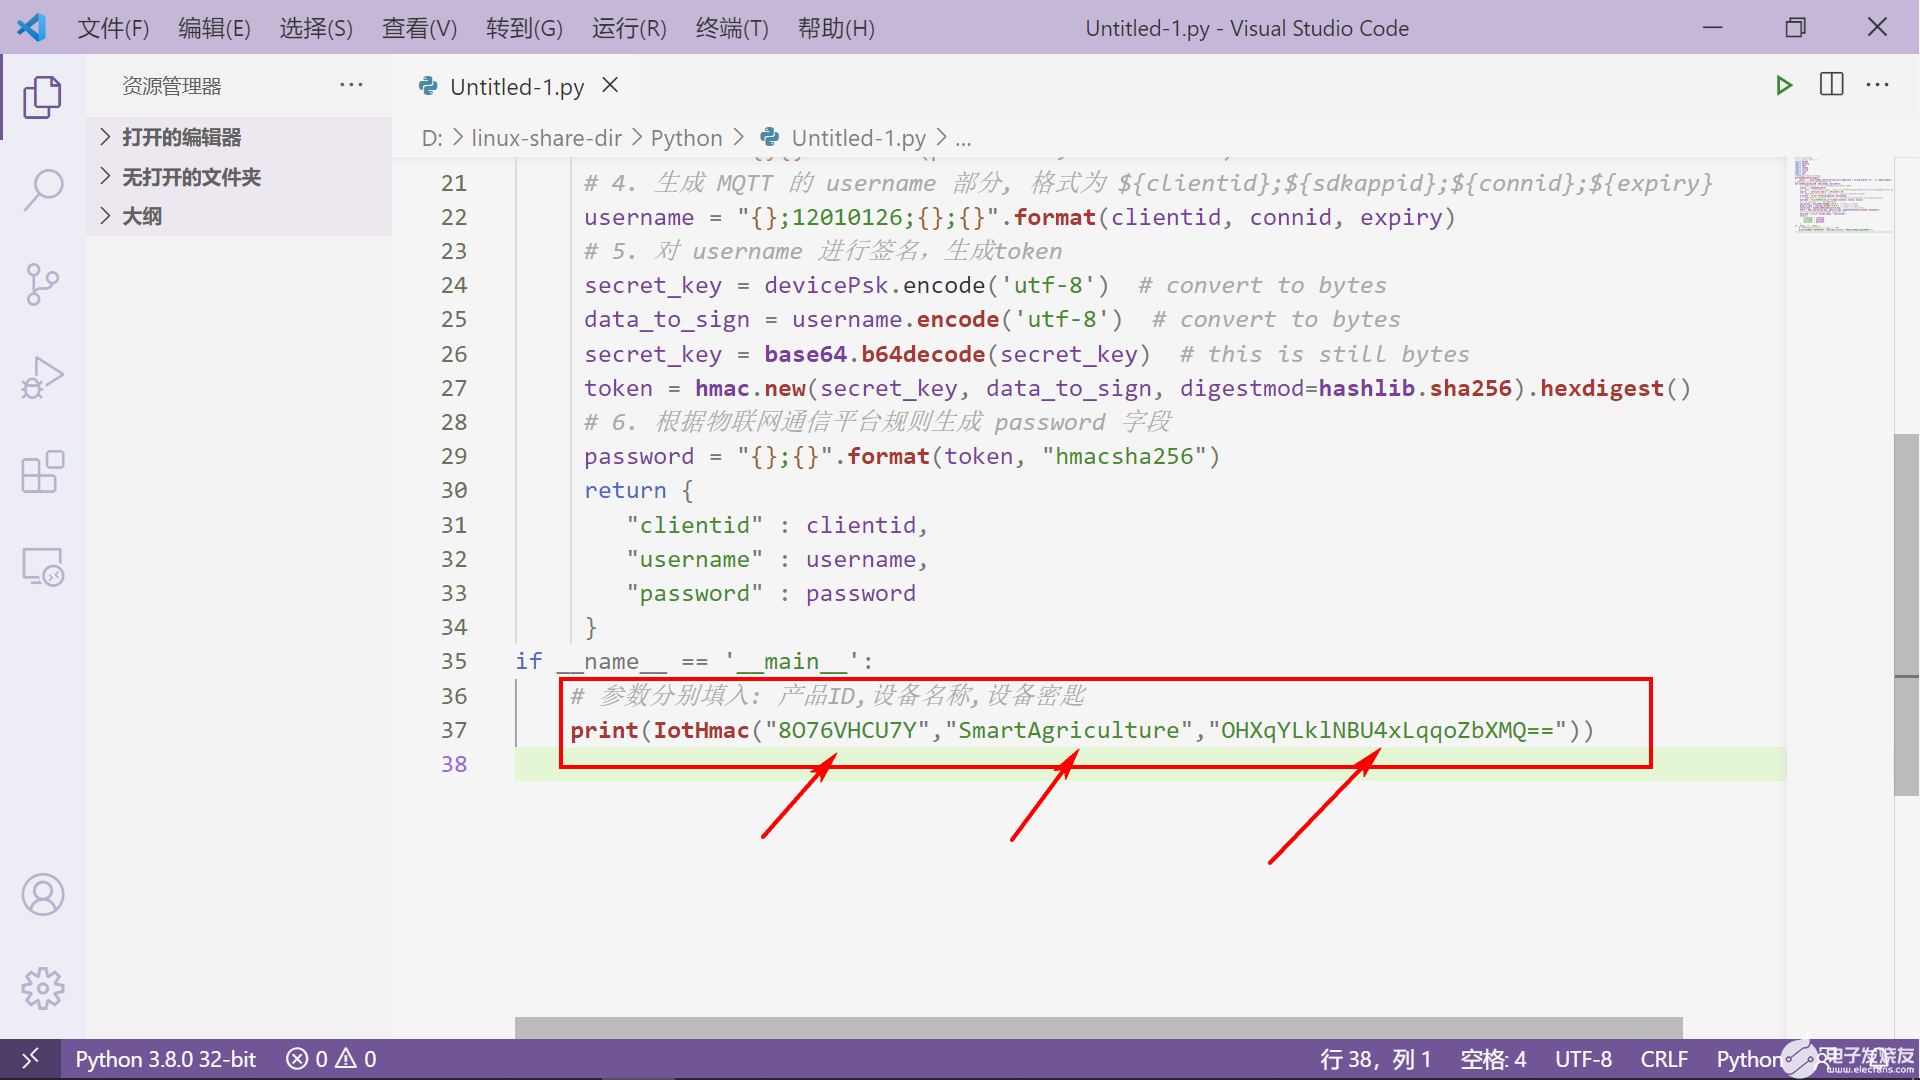Image resolution: width=1920 pixels, height=1080 pixels.
Task: Split the editor to the right
Action: [1831, 85]
